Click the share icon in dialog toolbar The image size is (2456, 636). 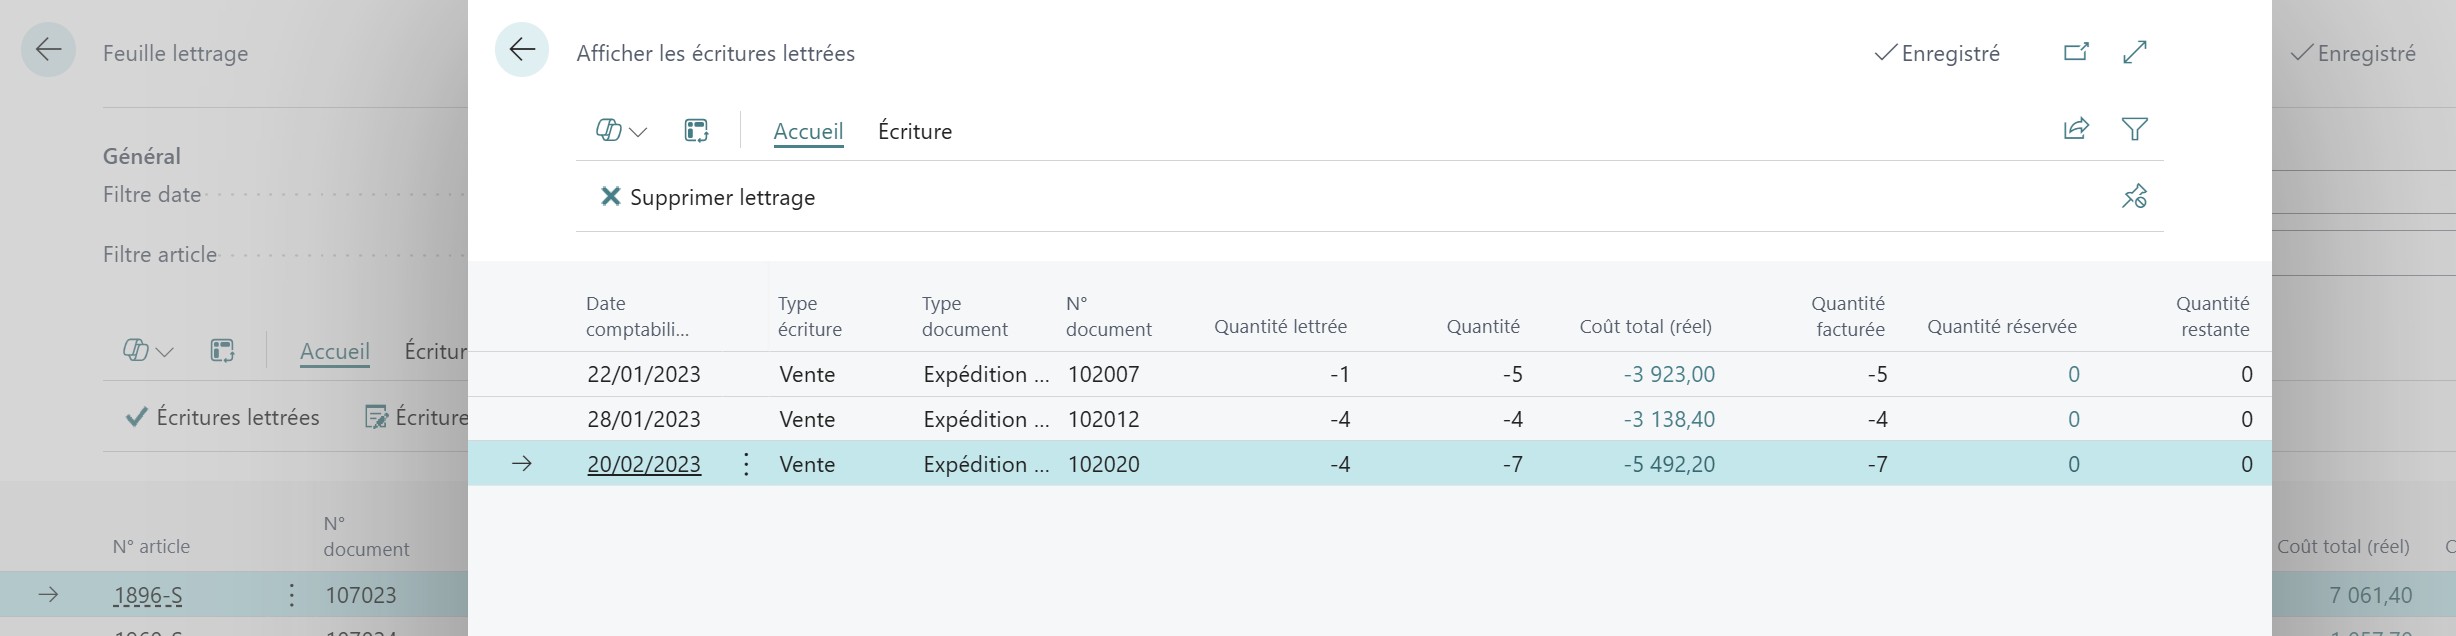[2076, 129]
